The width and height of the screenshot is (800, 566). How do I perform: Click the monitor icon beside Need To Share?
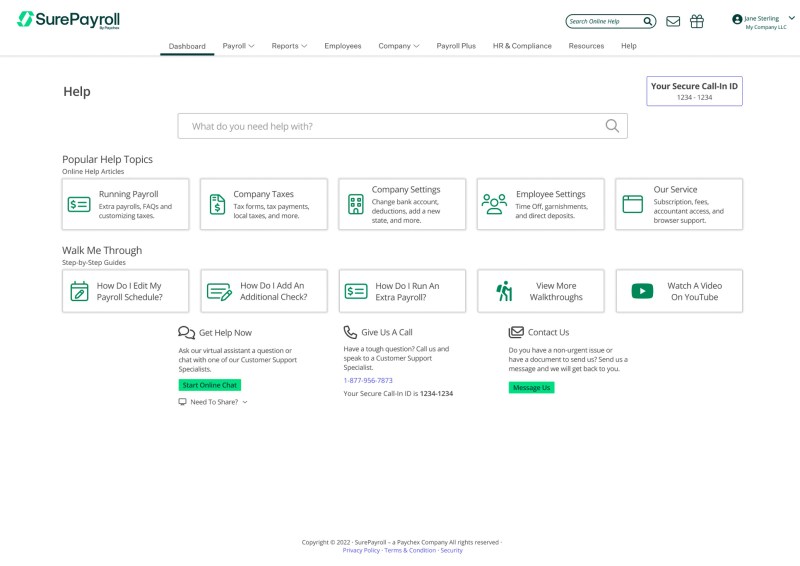[x=182, y=402]
